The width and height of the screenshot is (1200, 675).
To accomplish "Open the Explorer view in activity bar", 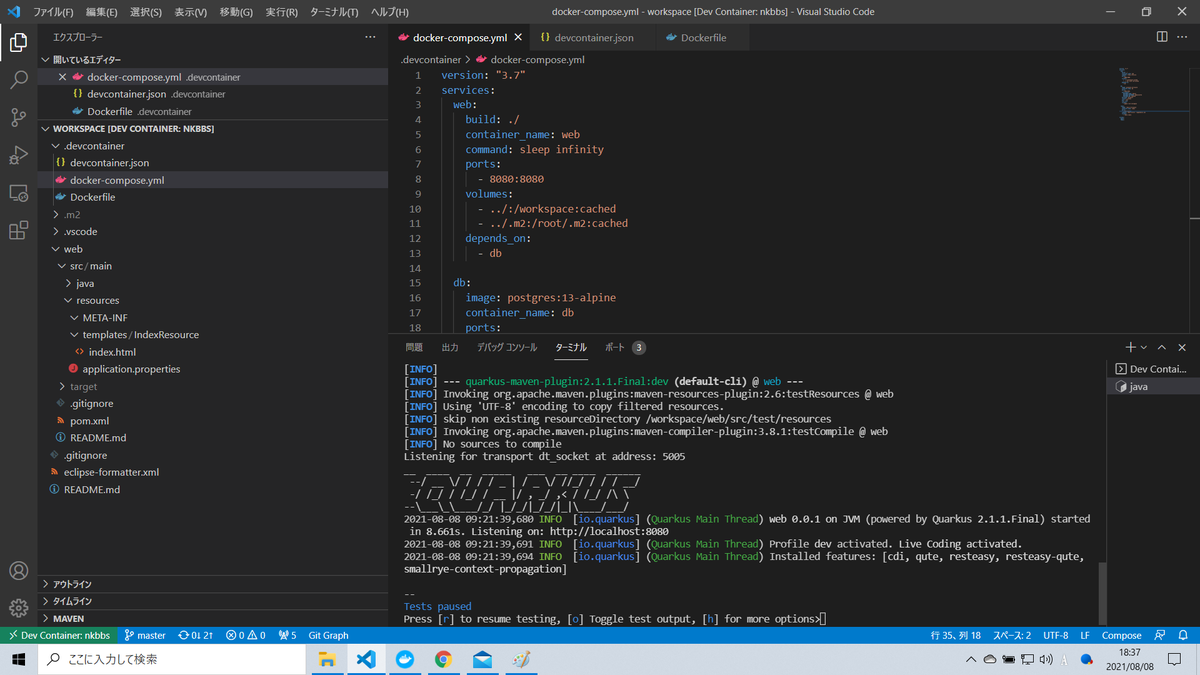I will (18, 42).
